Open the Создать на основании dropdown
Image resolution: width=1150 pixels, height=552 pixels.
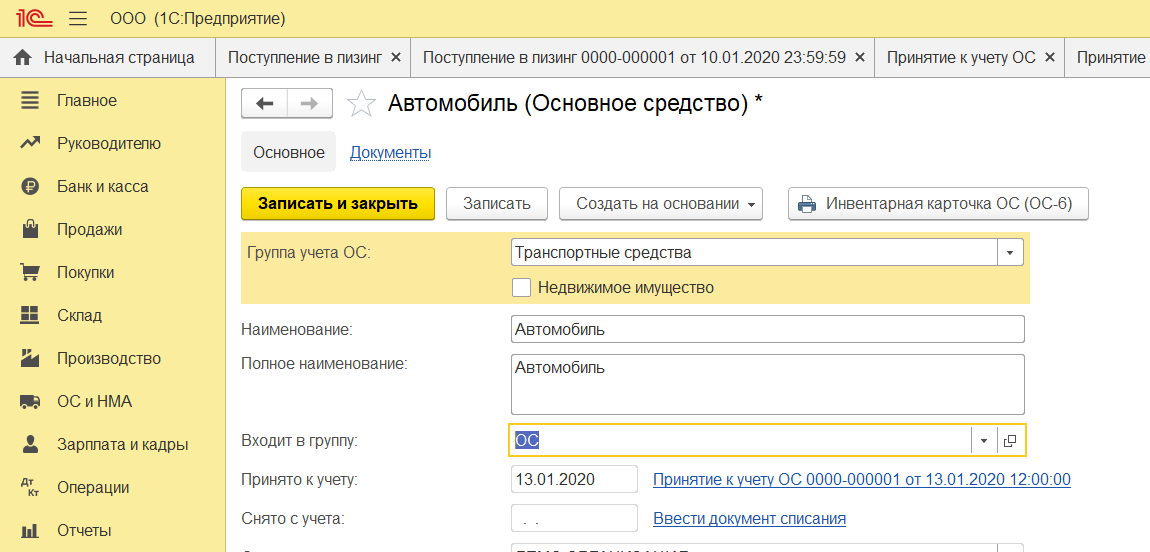click(x=660, y=203)
